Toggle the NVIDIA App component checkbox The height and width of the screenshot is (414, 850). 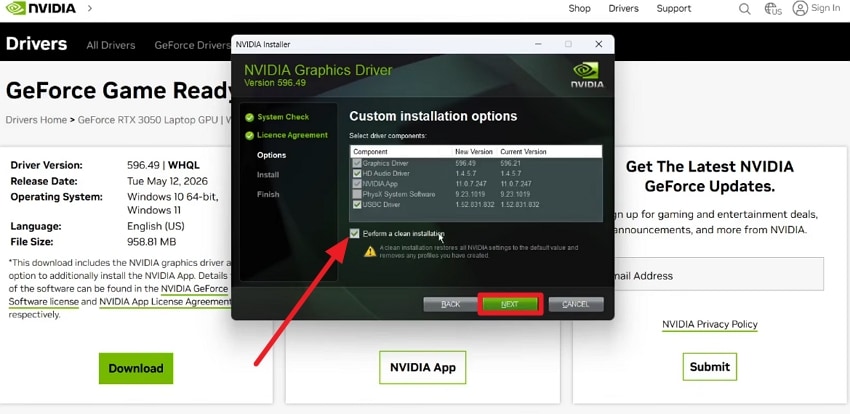[357, 184]
